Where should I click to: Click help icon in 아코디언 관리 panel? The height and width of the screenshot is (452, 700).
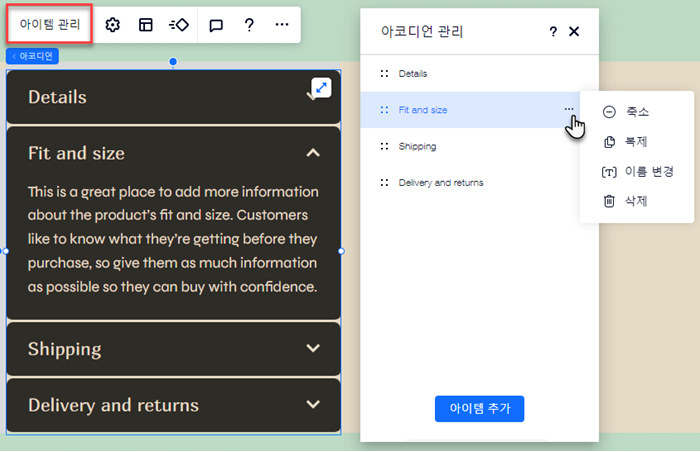click(553, 32)
